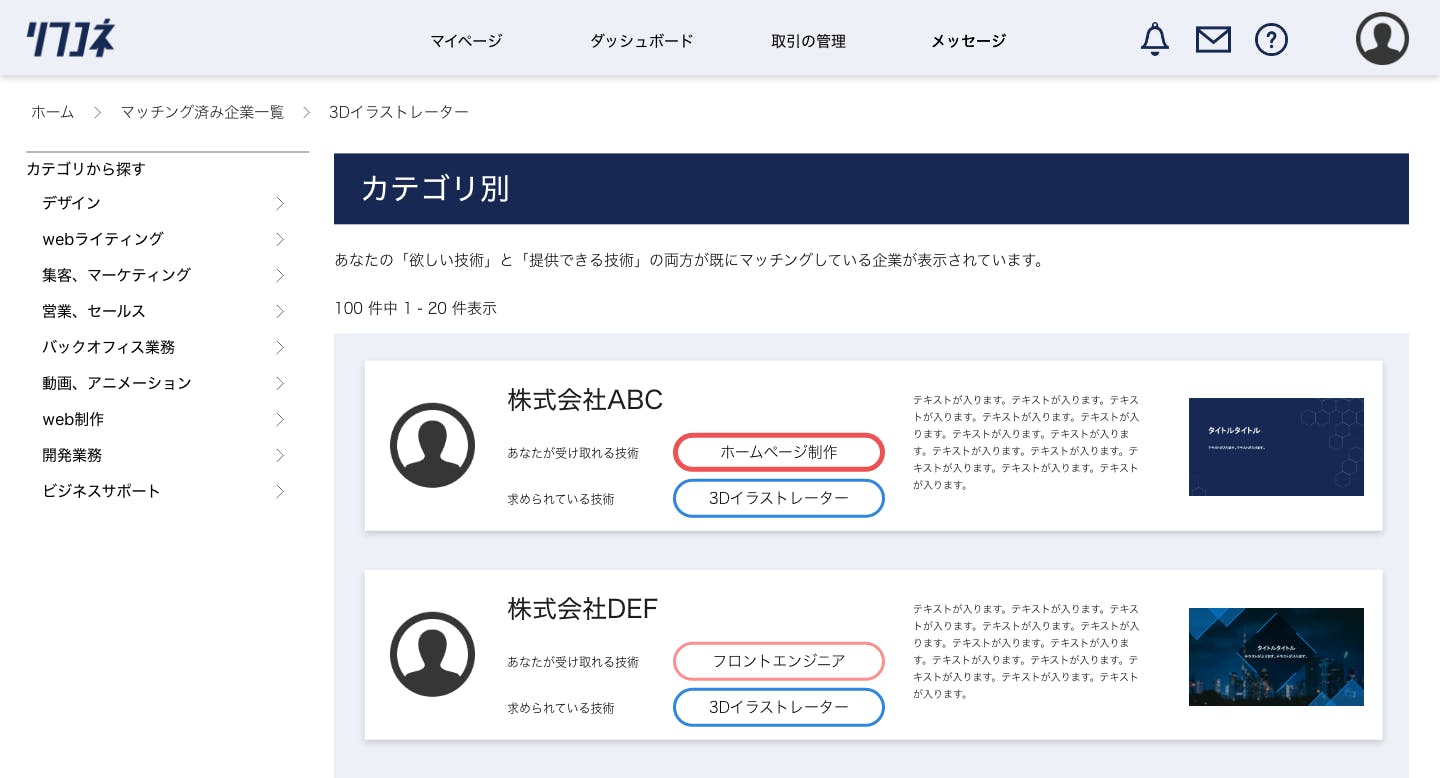Open the マイページ menu item
This screenshot has width=1440, height=778.
point(466,41)
